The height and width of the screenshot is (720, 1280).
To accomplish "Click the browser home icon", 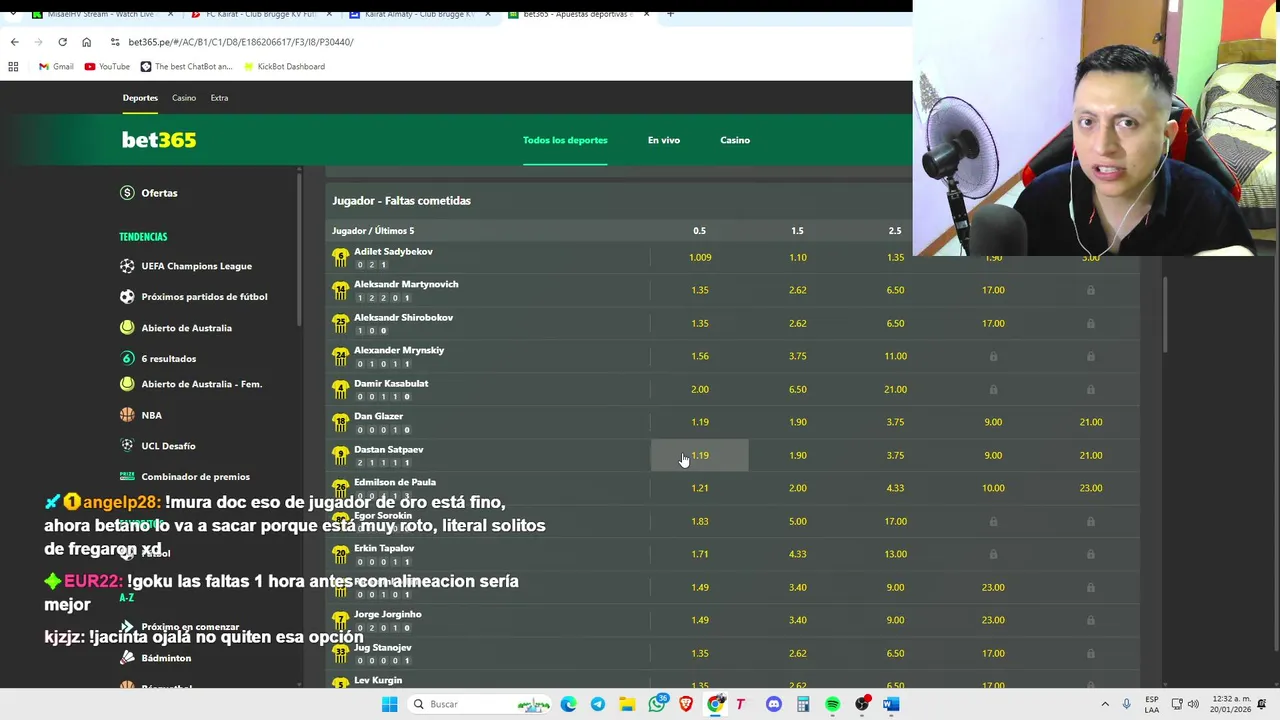I will click(86, 42).
